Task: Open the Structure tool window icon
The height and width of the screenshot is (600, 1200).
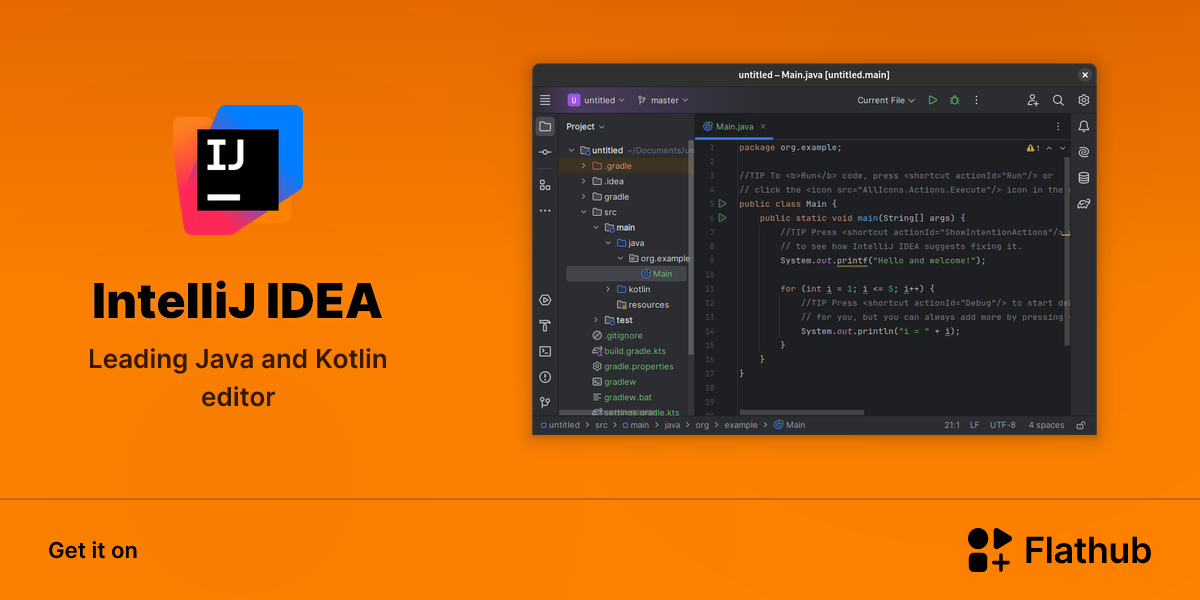Action: tap(545, 185)
